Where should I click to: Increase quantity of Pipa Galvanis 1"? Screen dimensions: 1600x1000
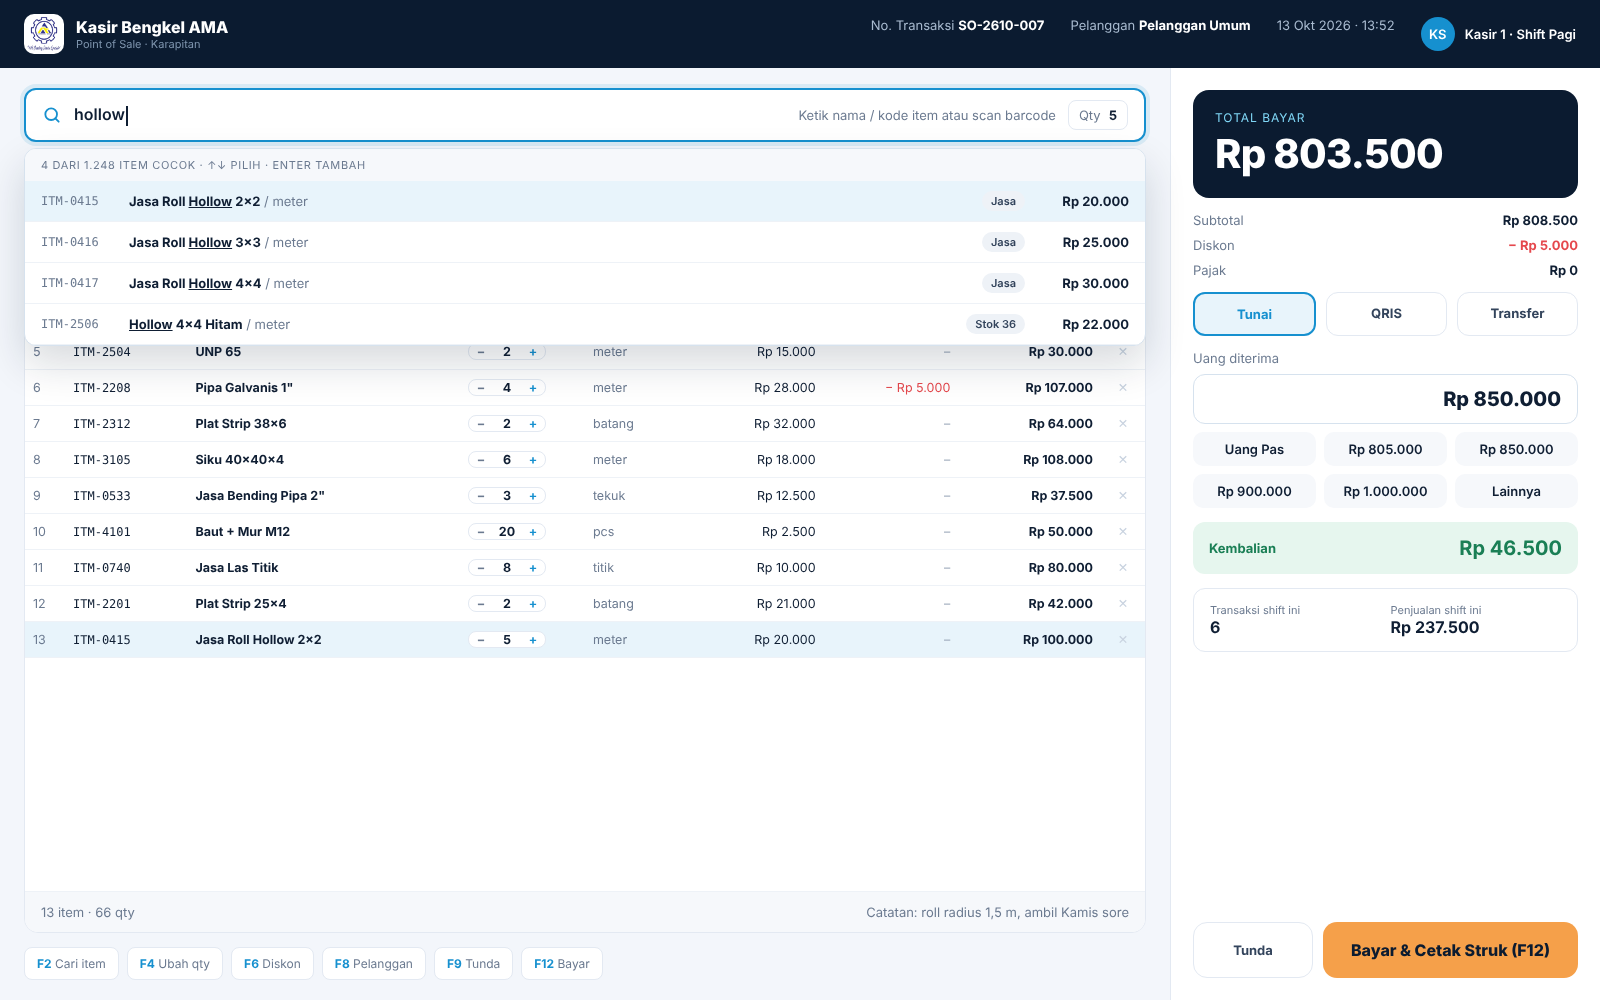coord(533,388)
